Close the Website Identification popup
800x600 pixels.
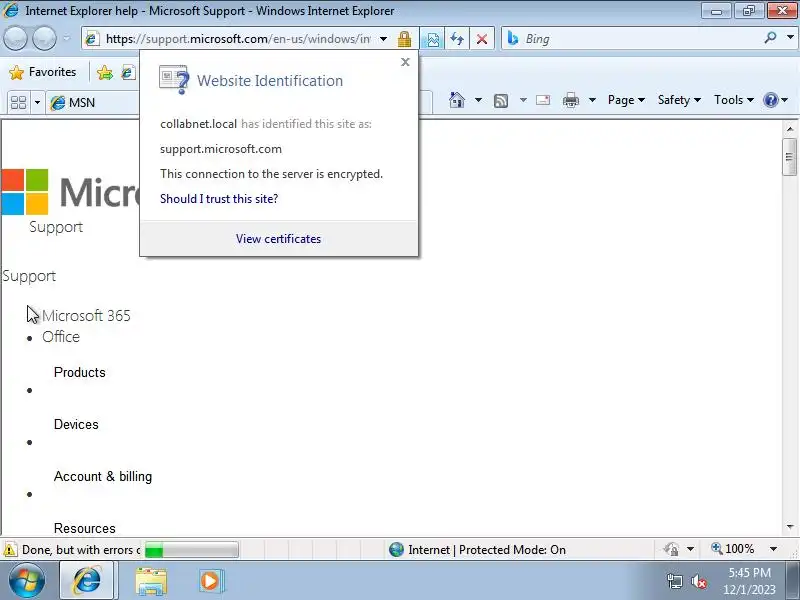tap(405, 62)
